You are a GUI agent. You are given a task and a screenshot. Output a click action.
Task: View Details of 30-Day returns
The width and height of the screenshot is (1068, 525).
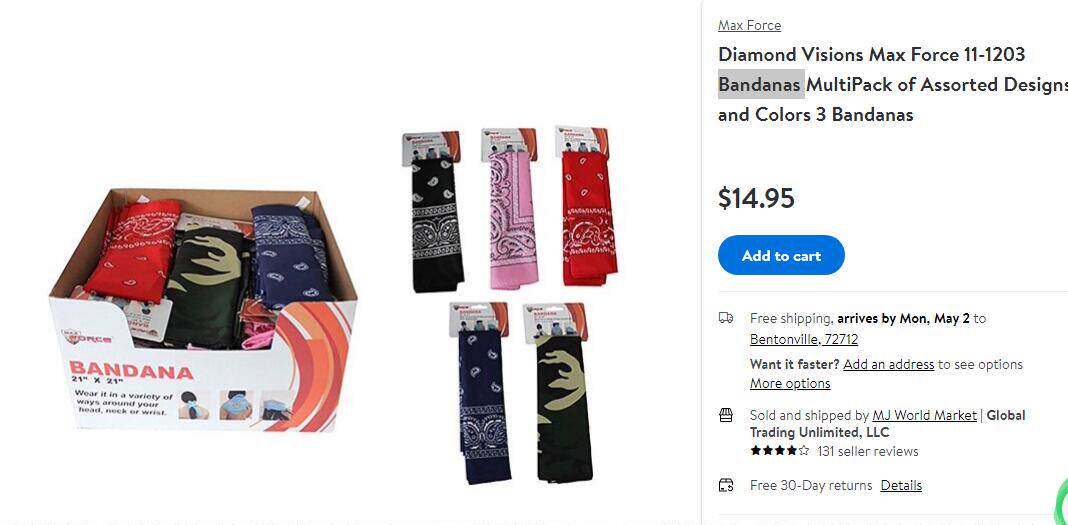pos(901,486)
